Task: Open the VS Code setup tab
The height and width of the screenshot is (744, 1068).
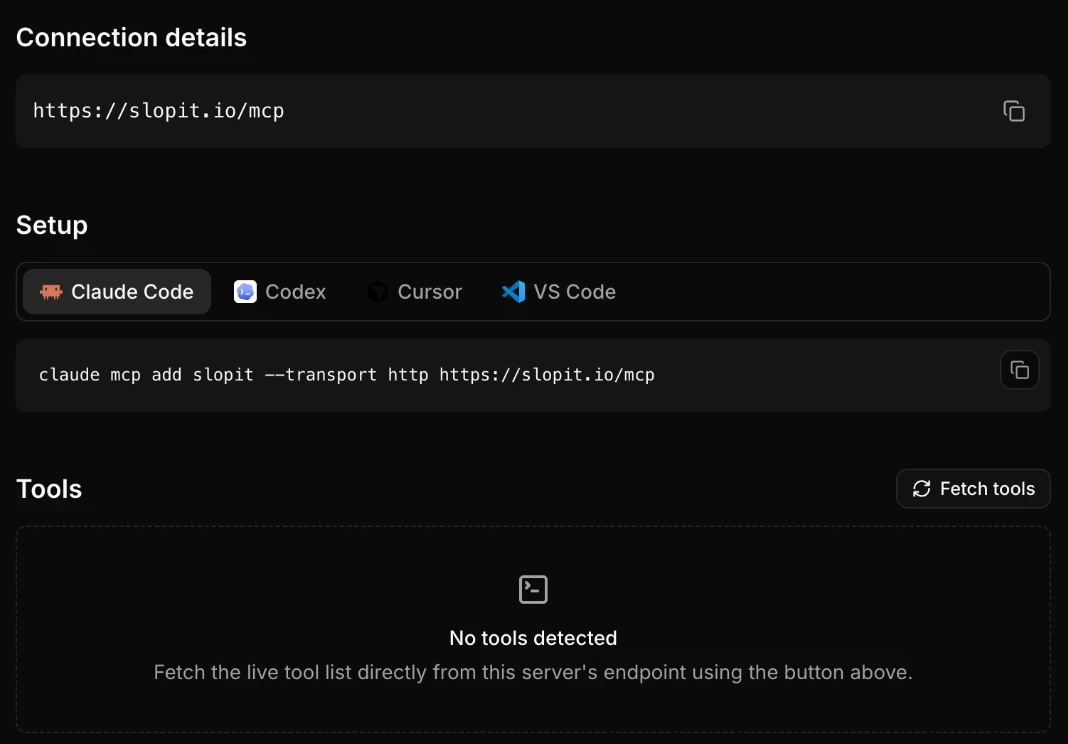Action: click(559, 292)
